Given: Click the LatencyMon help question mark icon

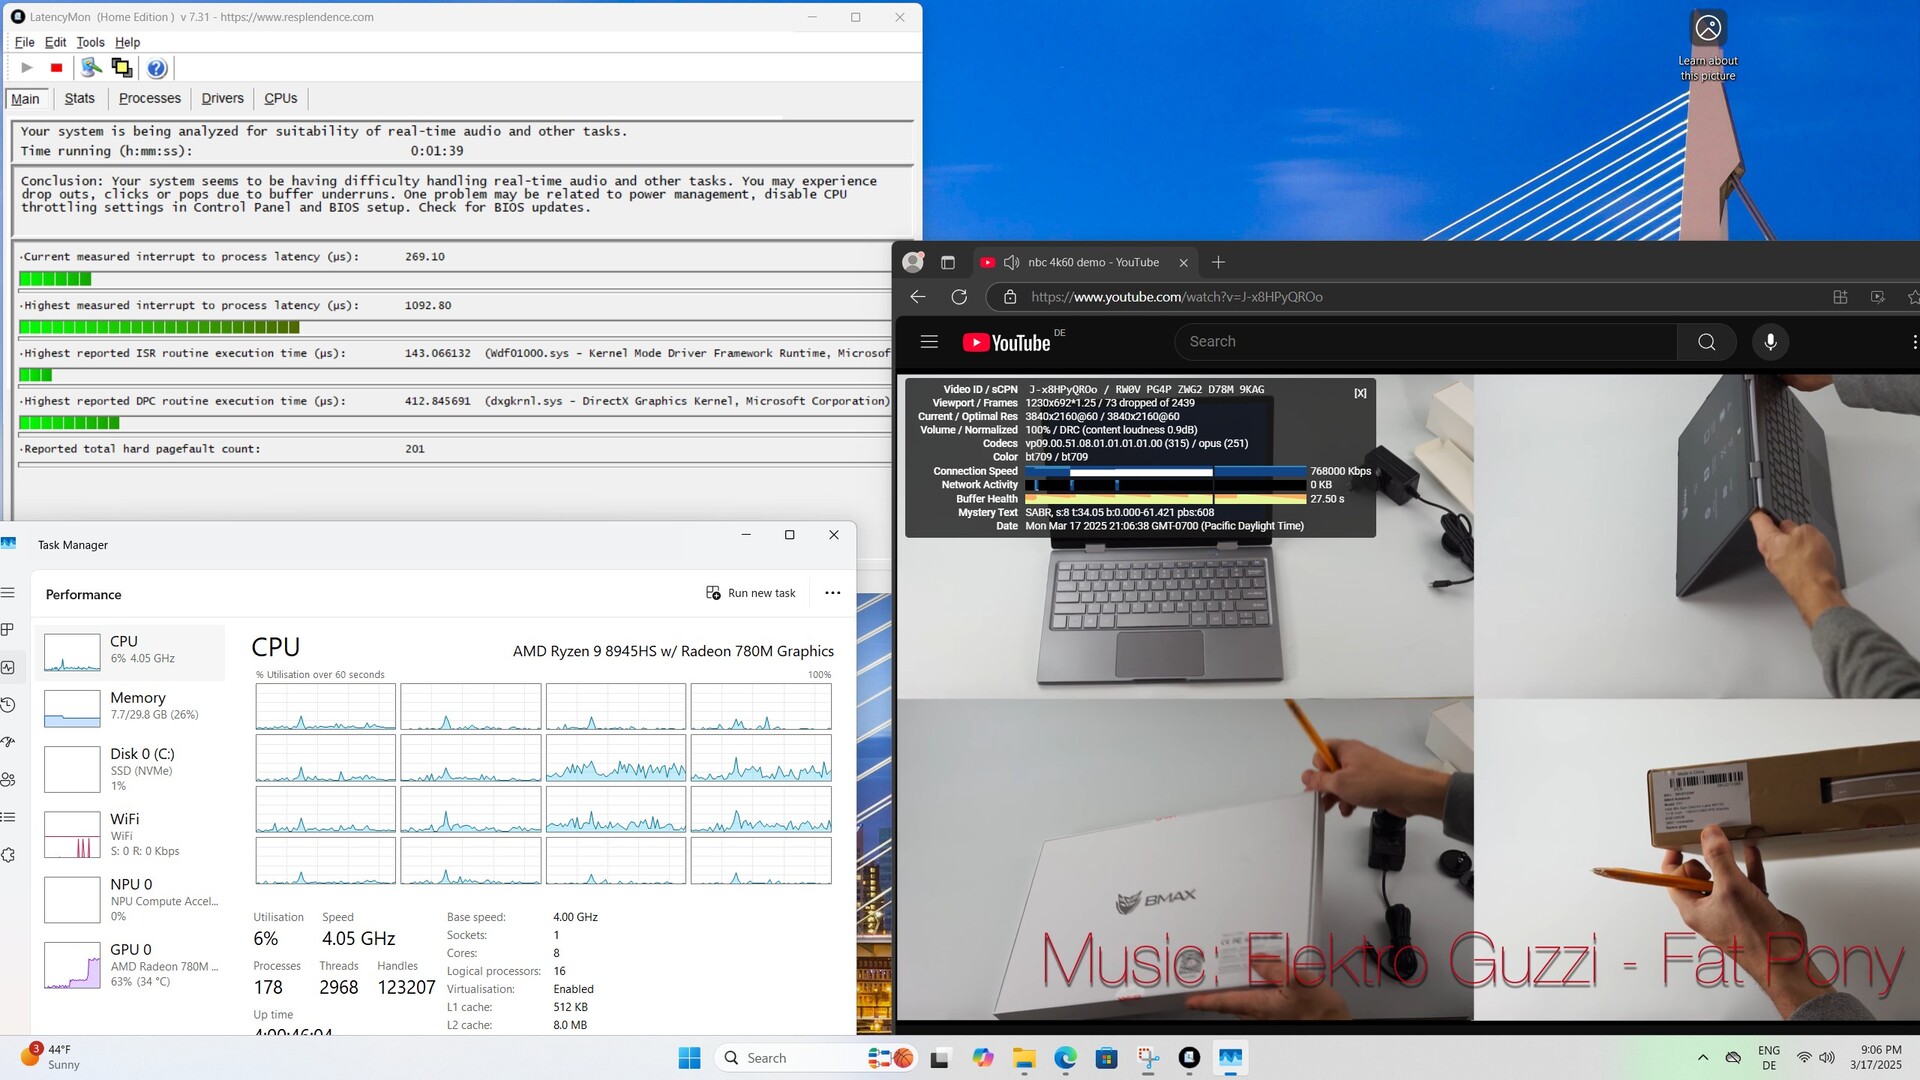Looking at the screenshot, I should [157, 68].
